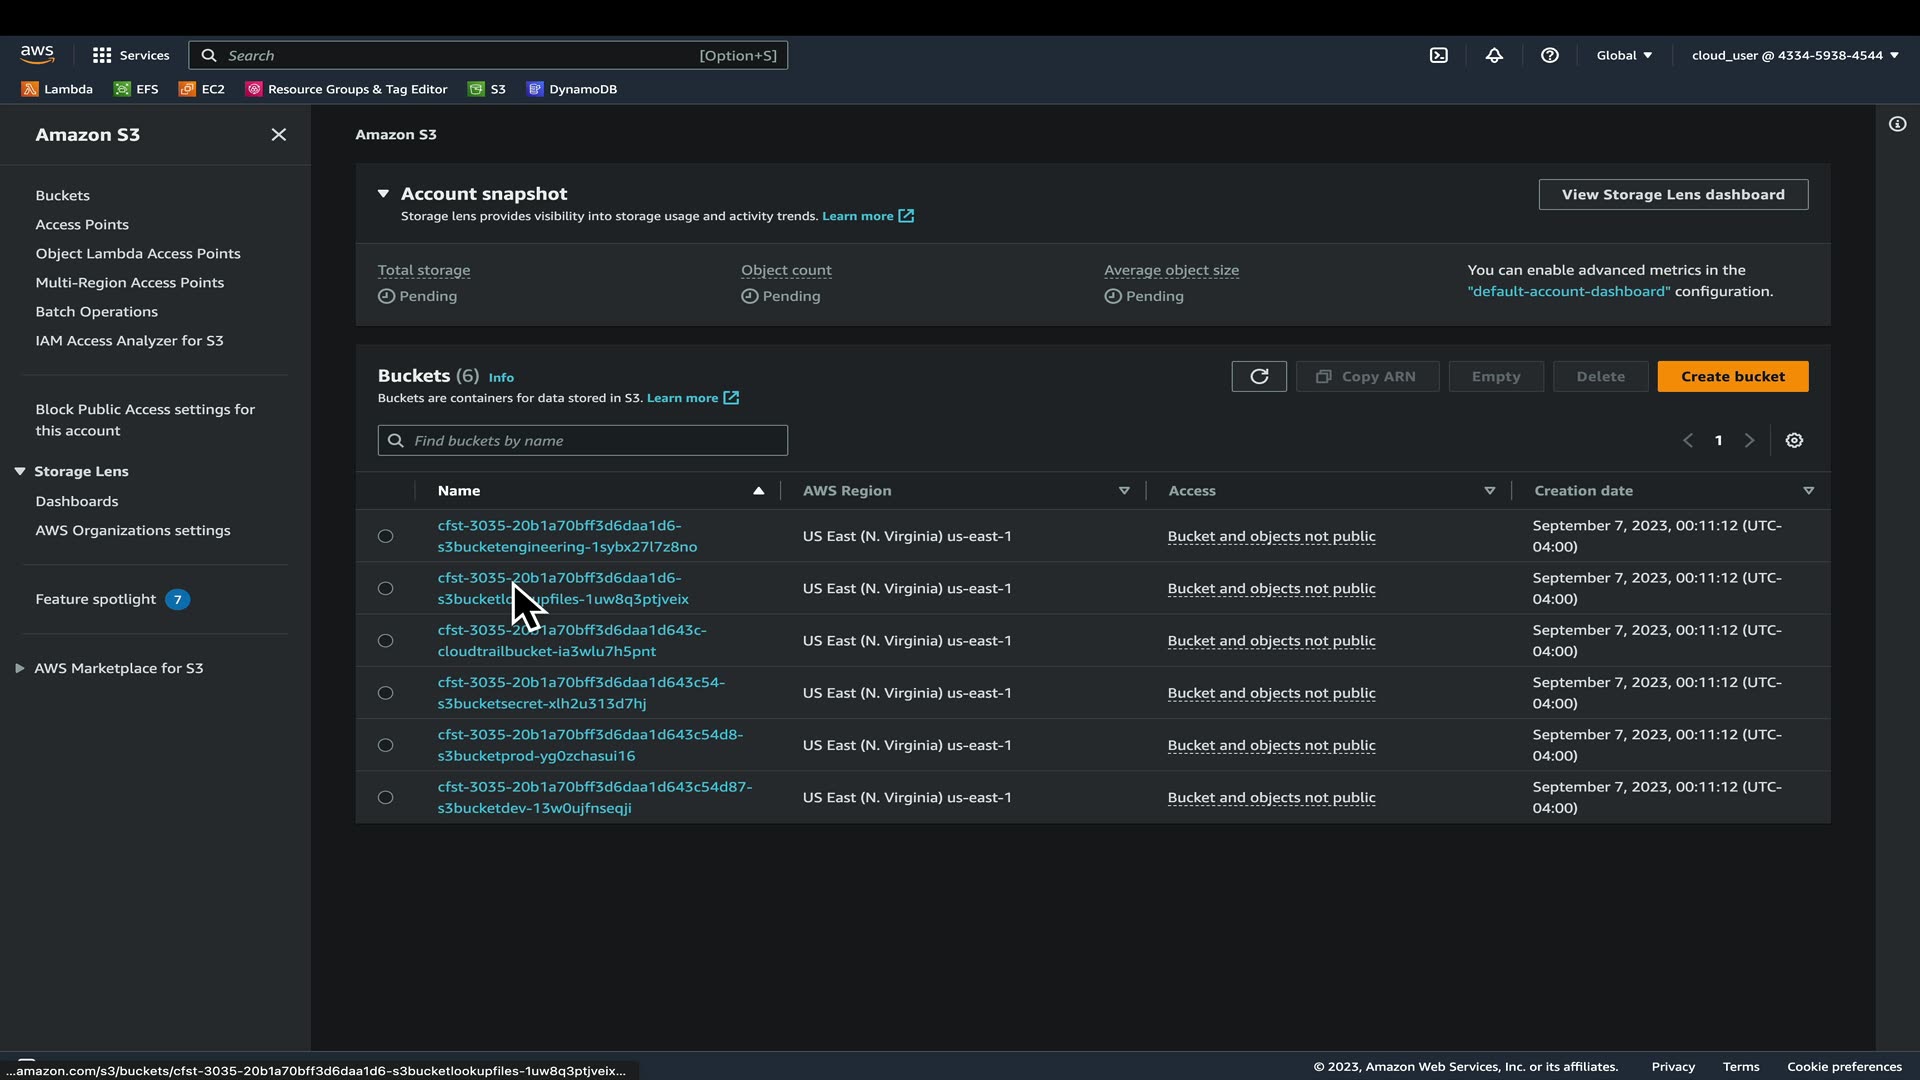Open the Global region dropdown
Viewport: 1920px width, 1080px height.
tap(1624, 56)
